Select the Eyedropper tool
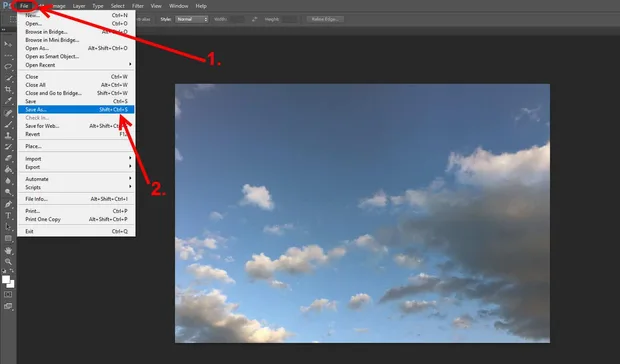 coord(8,101)
